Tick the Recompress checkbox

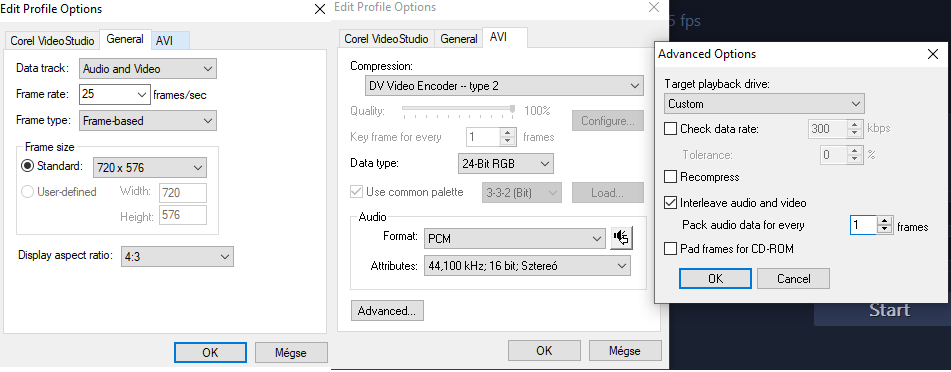670,177
